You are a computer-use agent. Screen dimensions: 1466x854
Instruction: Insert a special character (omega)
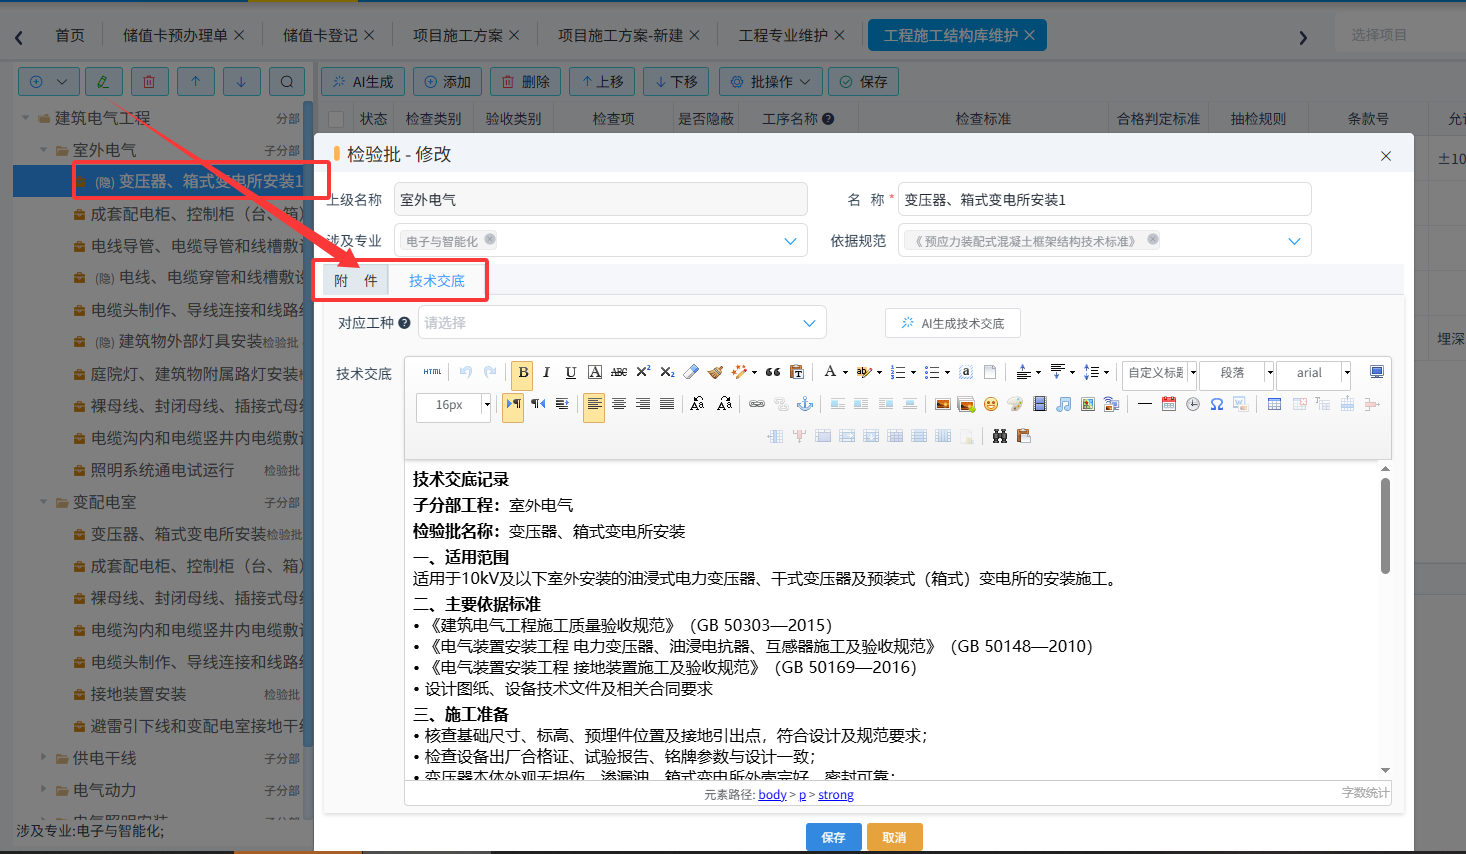click(1217, 404)
